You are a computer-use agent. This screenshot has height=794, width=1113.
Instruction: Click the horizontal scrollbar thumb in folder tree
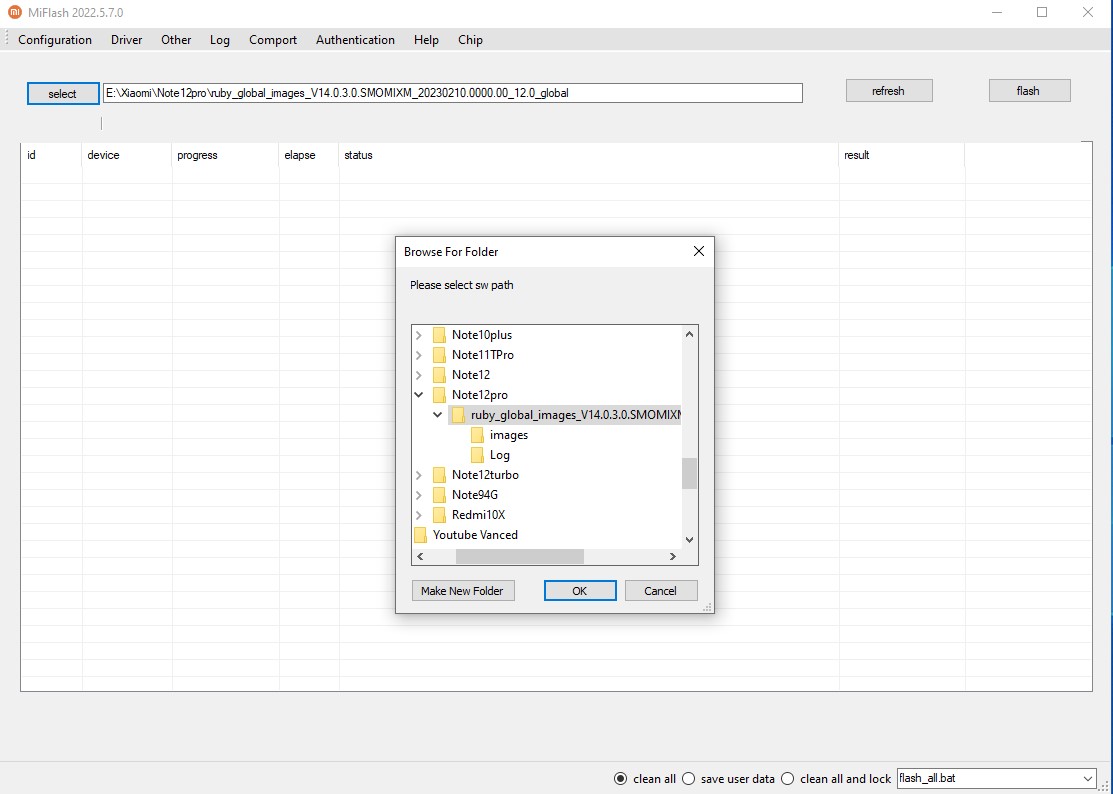[520, 556]
